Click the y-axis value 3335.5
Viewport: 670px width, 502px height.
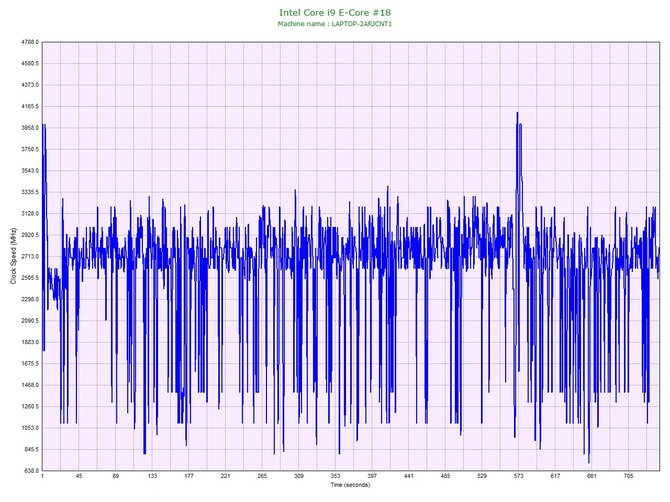(x=30, y=192)
